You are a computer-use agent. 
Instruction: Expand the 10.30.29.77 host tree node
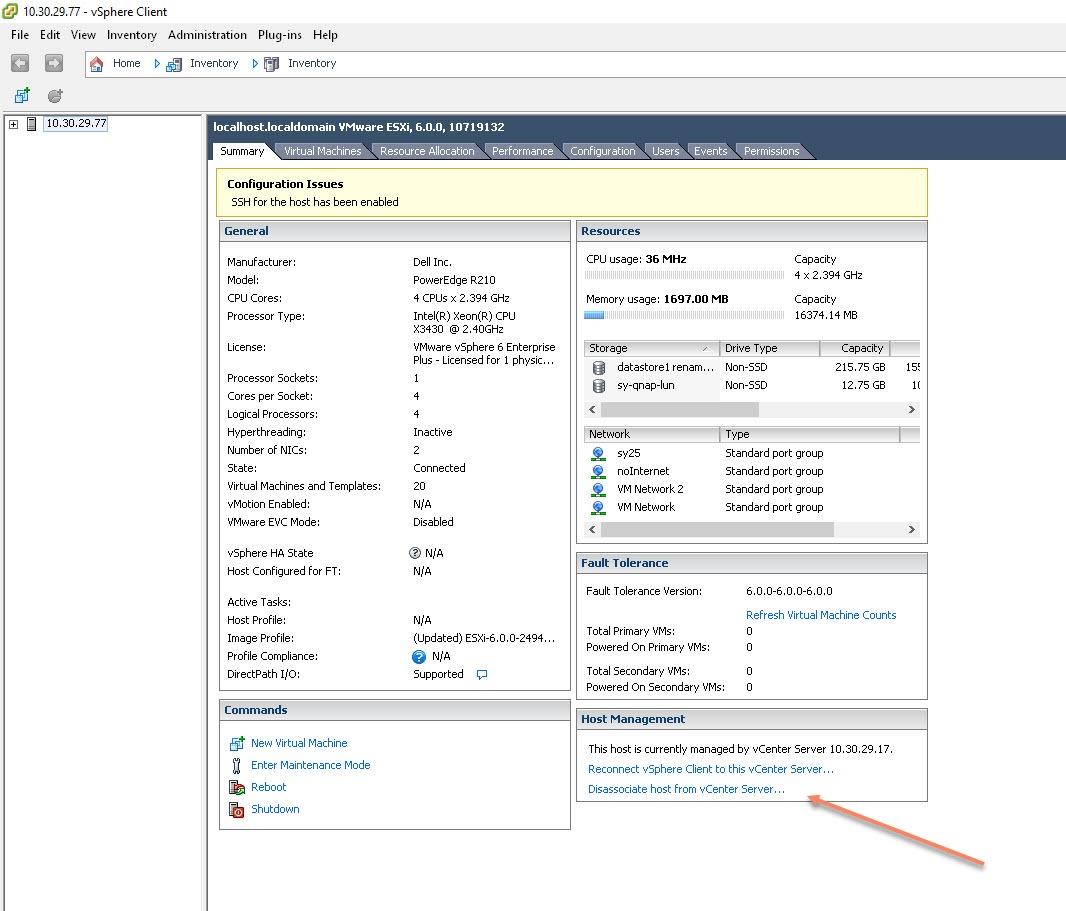pos(13,124)
